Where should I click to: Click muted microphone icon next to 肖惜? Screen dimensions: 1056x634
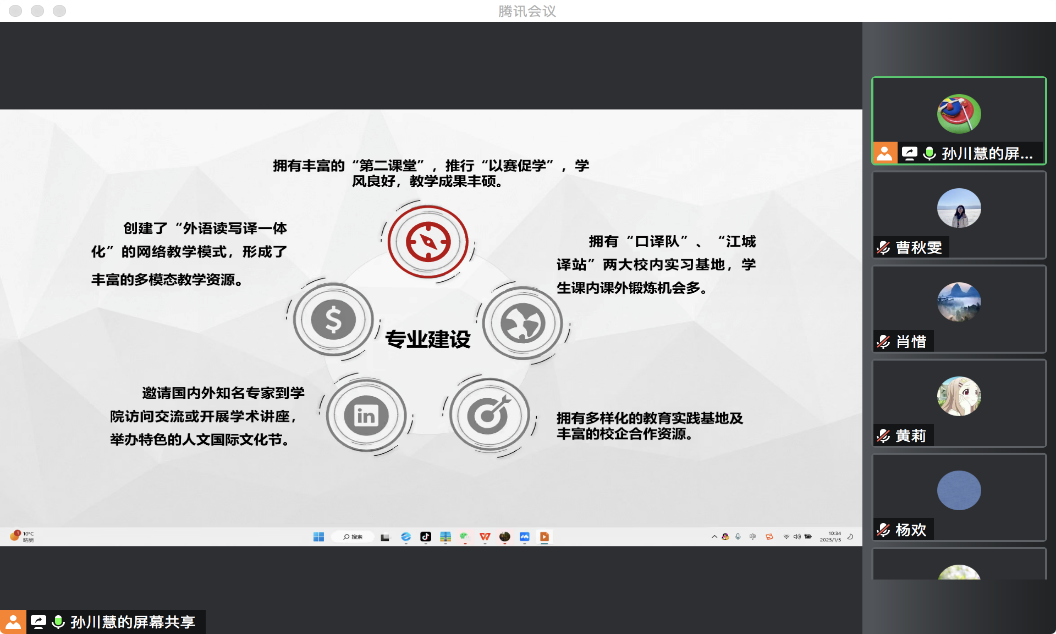click(884, 342)
